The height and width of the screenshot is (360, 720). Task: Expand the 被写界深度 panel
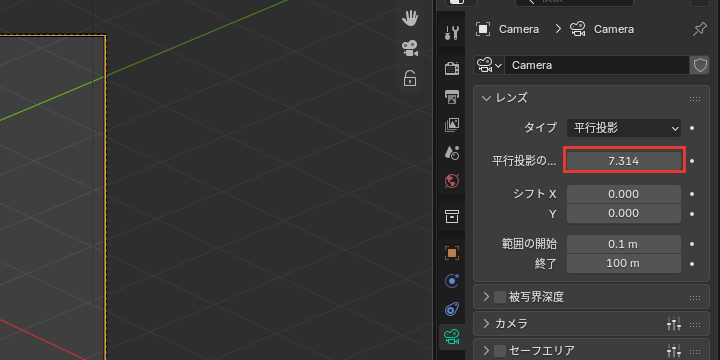(486, 297)
